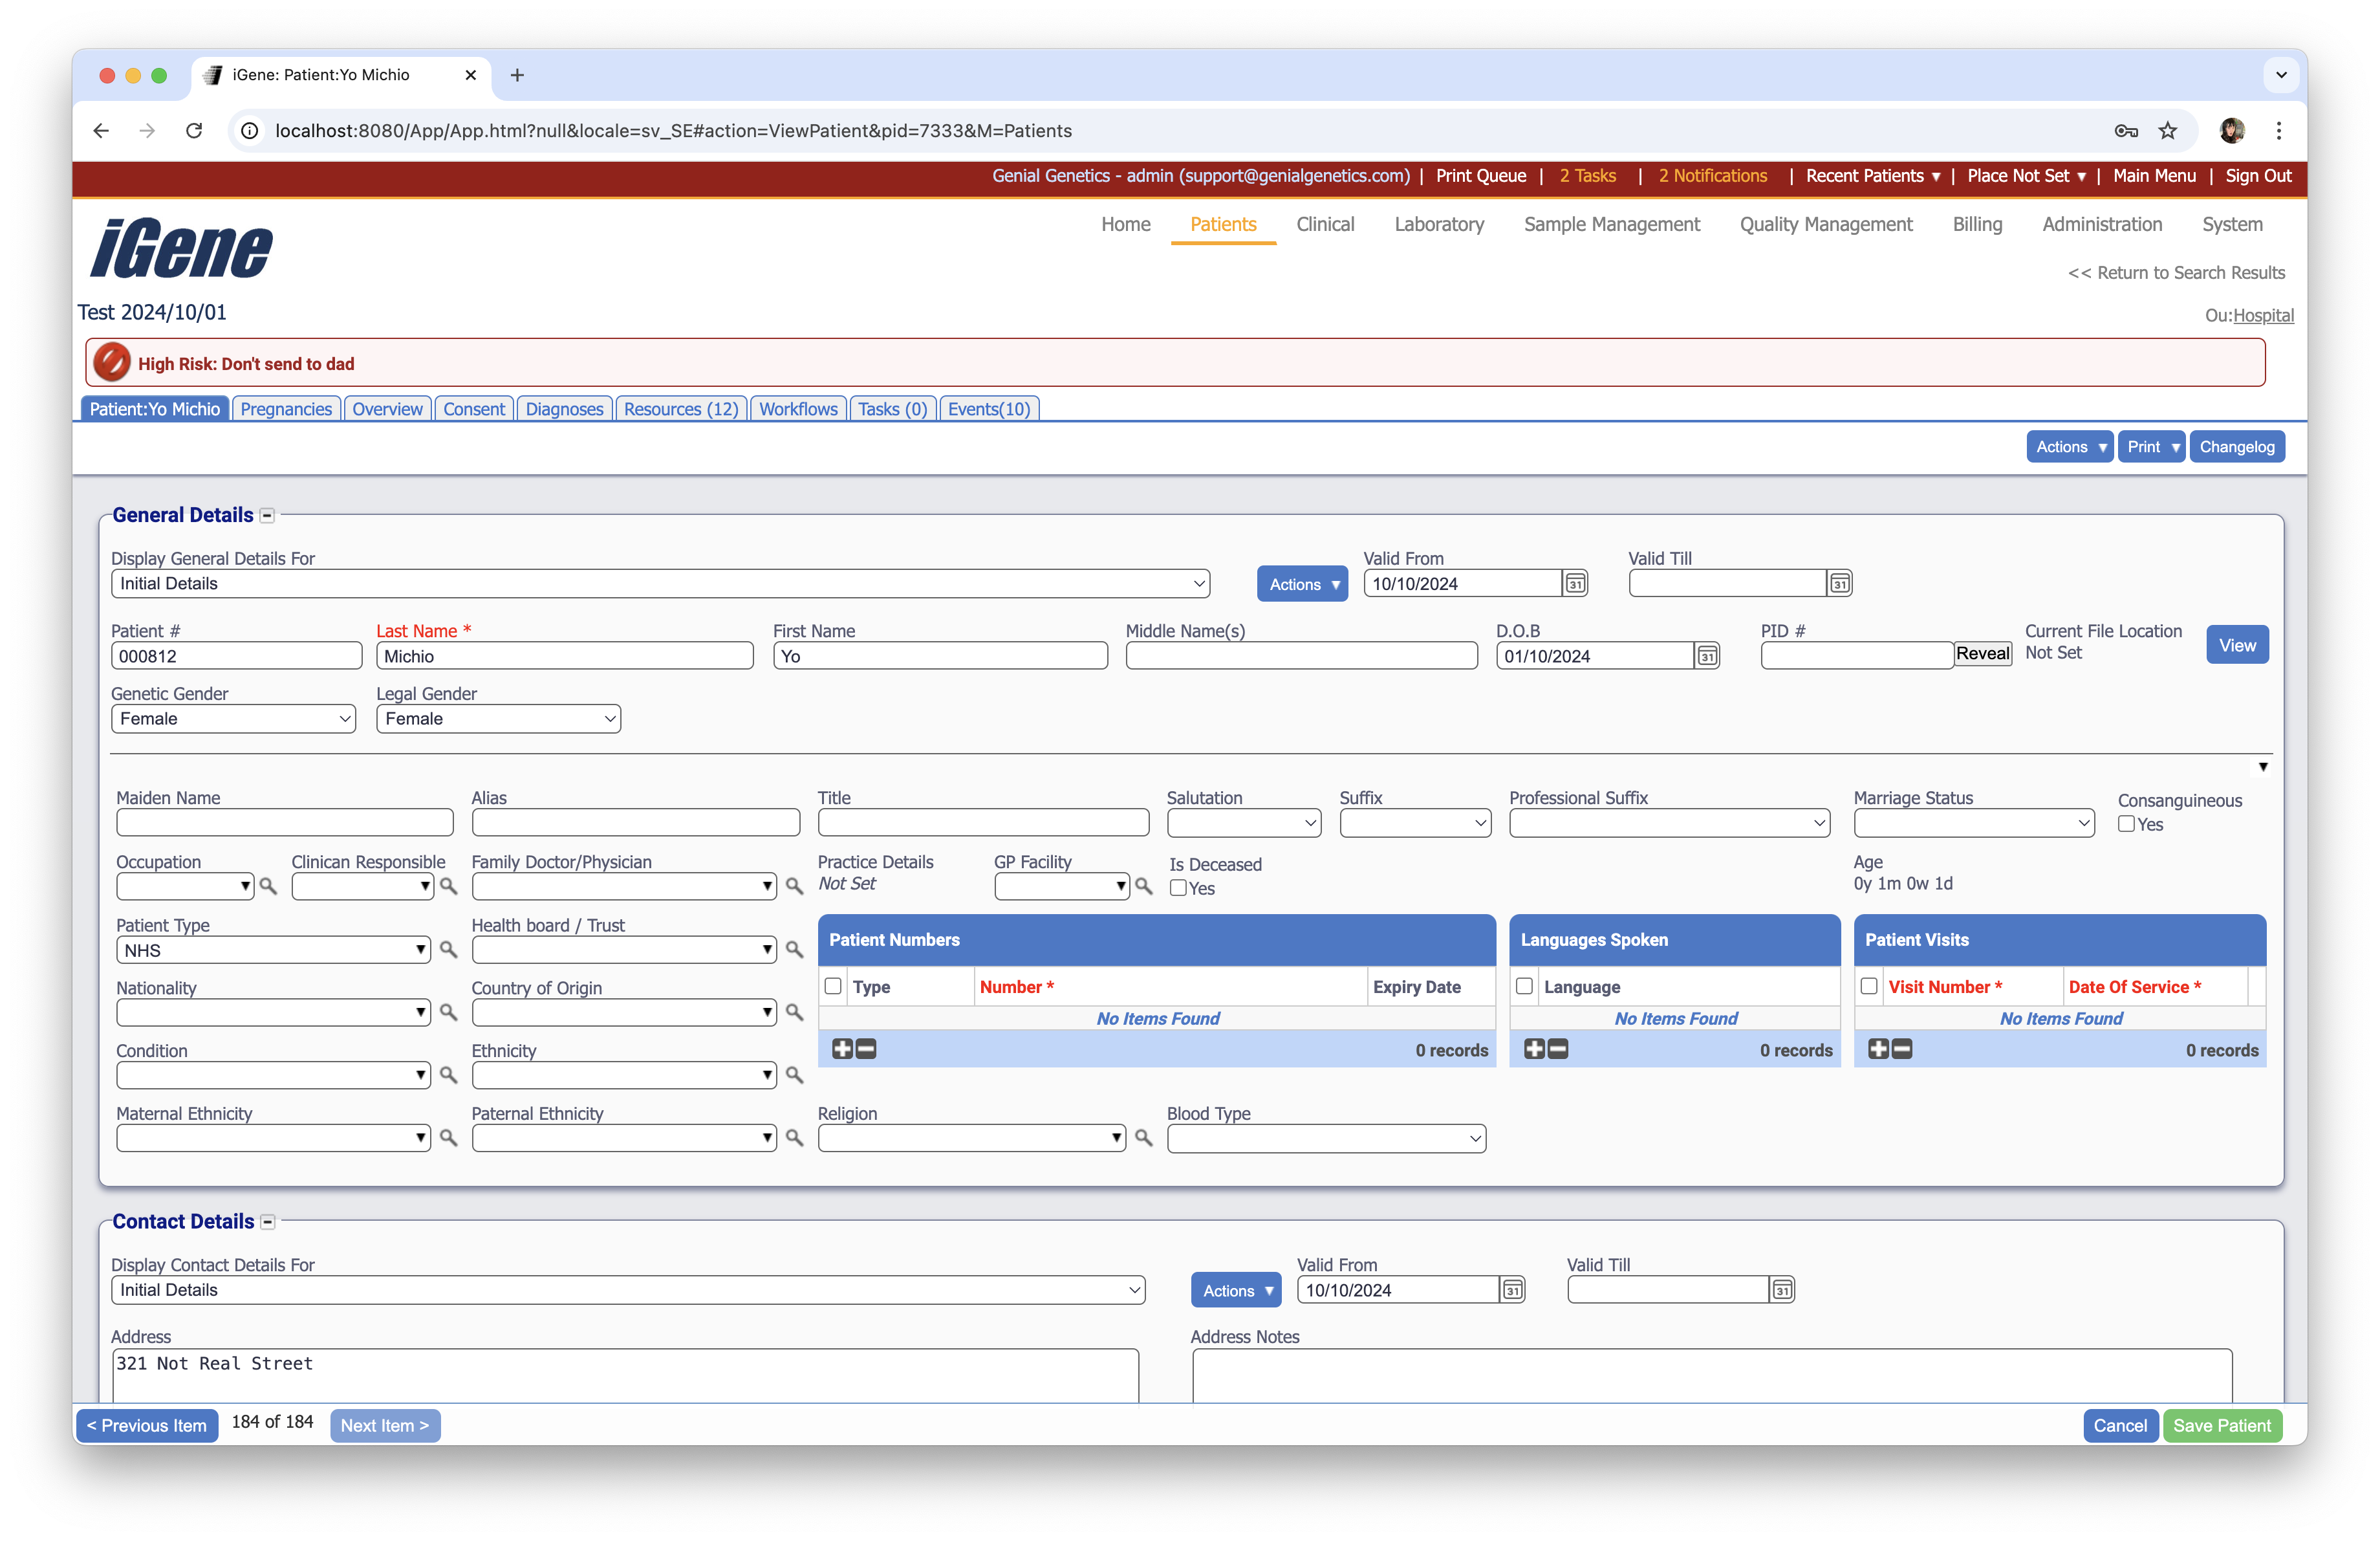Open the Genetic Gender dropdown
2380x1541 pixels.
click(x=233, y=718)
